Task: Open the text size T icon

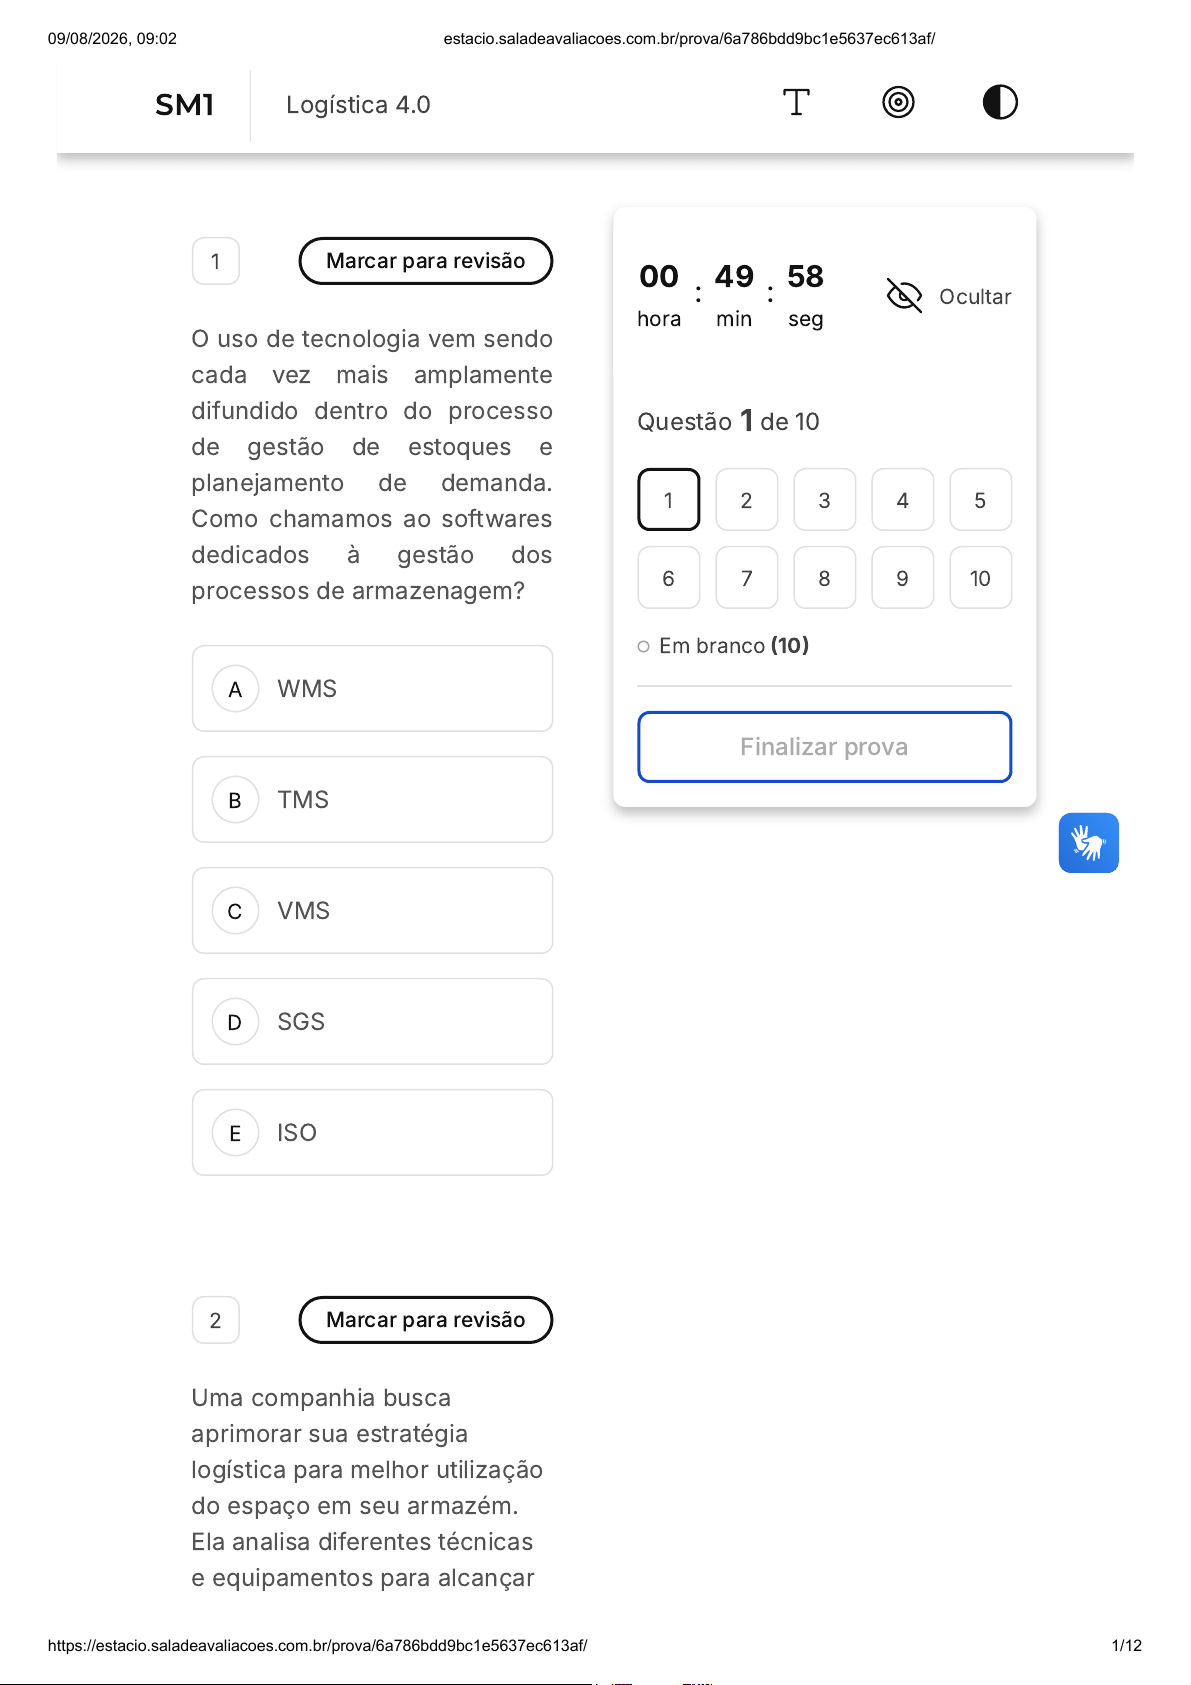Action: click(x=796, y=102)
